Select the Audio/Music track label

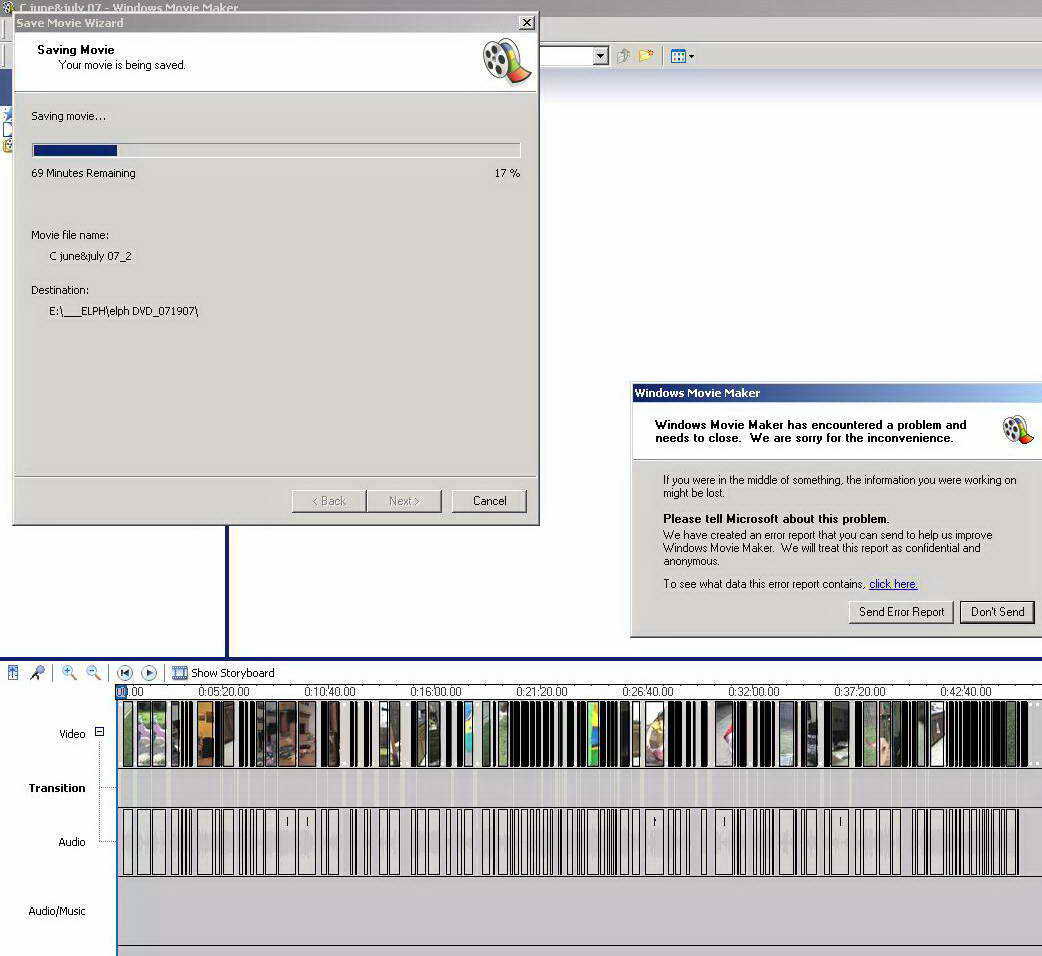57,911
